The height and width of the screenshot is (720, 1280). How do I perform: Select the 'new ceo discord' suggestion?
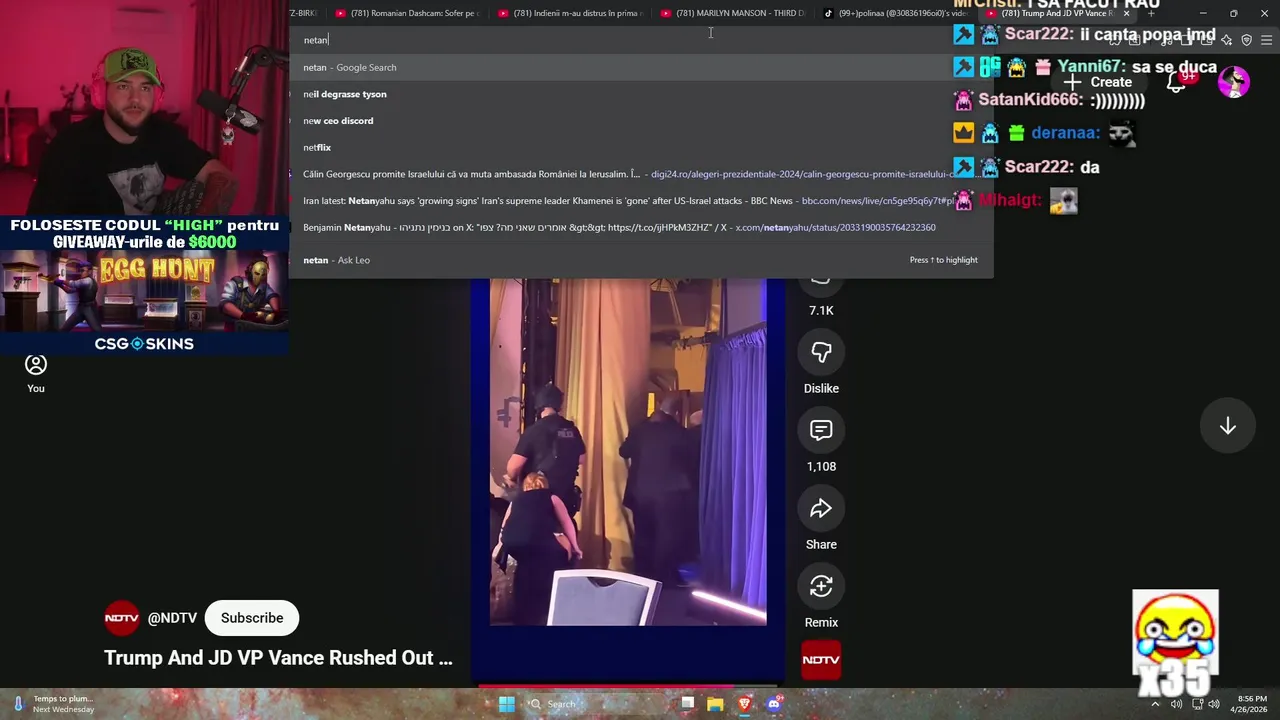tap(641, 121)
